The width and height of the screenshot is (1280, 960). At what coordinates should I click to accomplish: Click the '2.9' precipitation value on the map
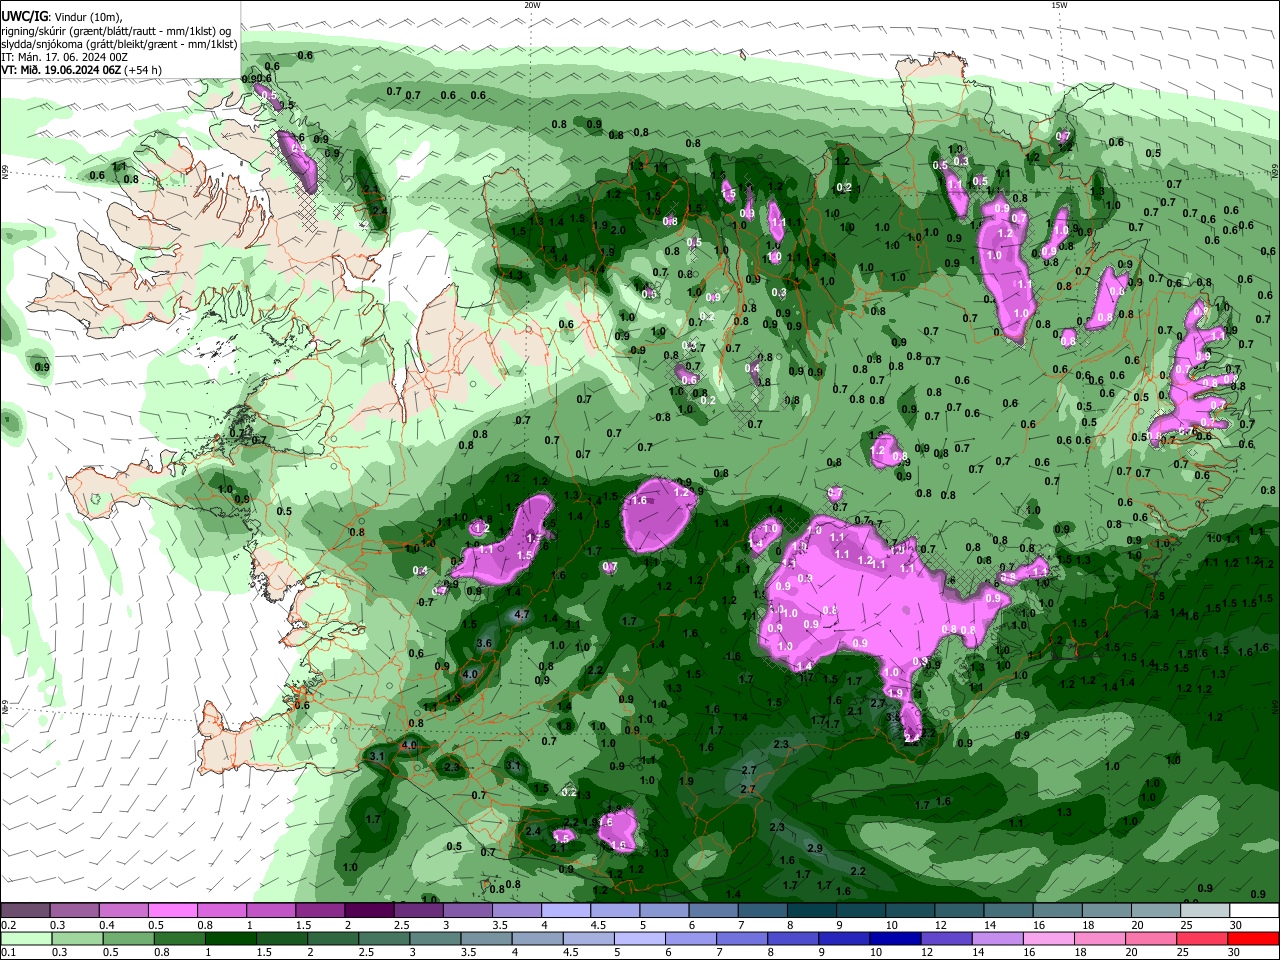[x=814, y=848]
